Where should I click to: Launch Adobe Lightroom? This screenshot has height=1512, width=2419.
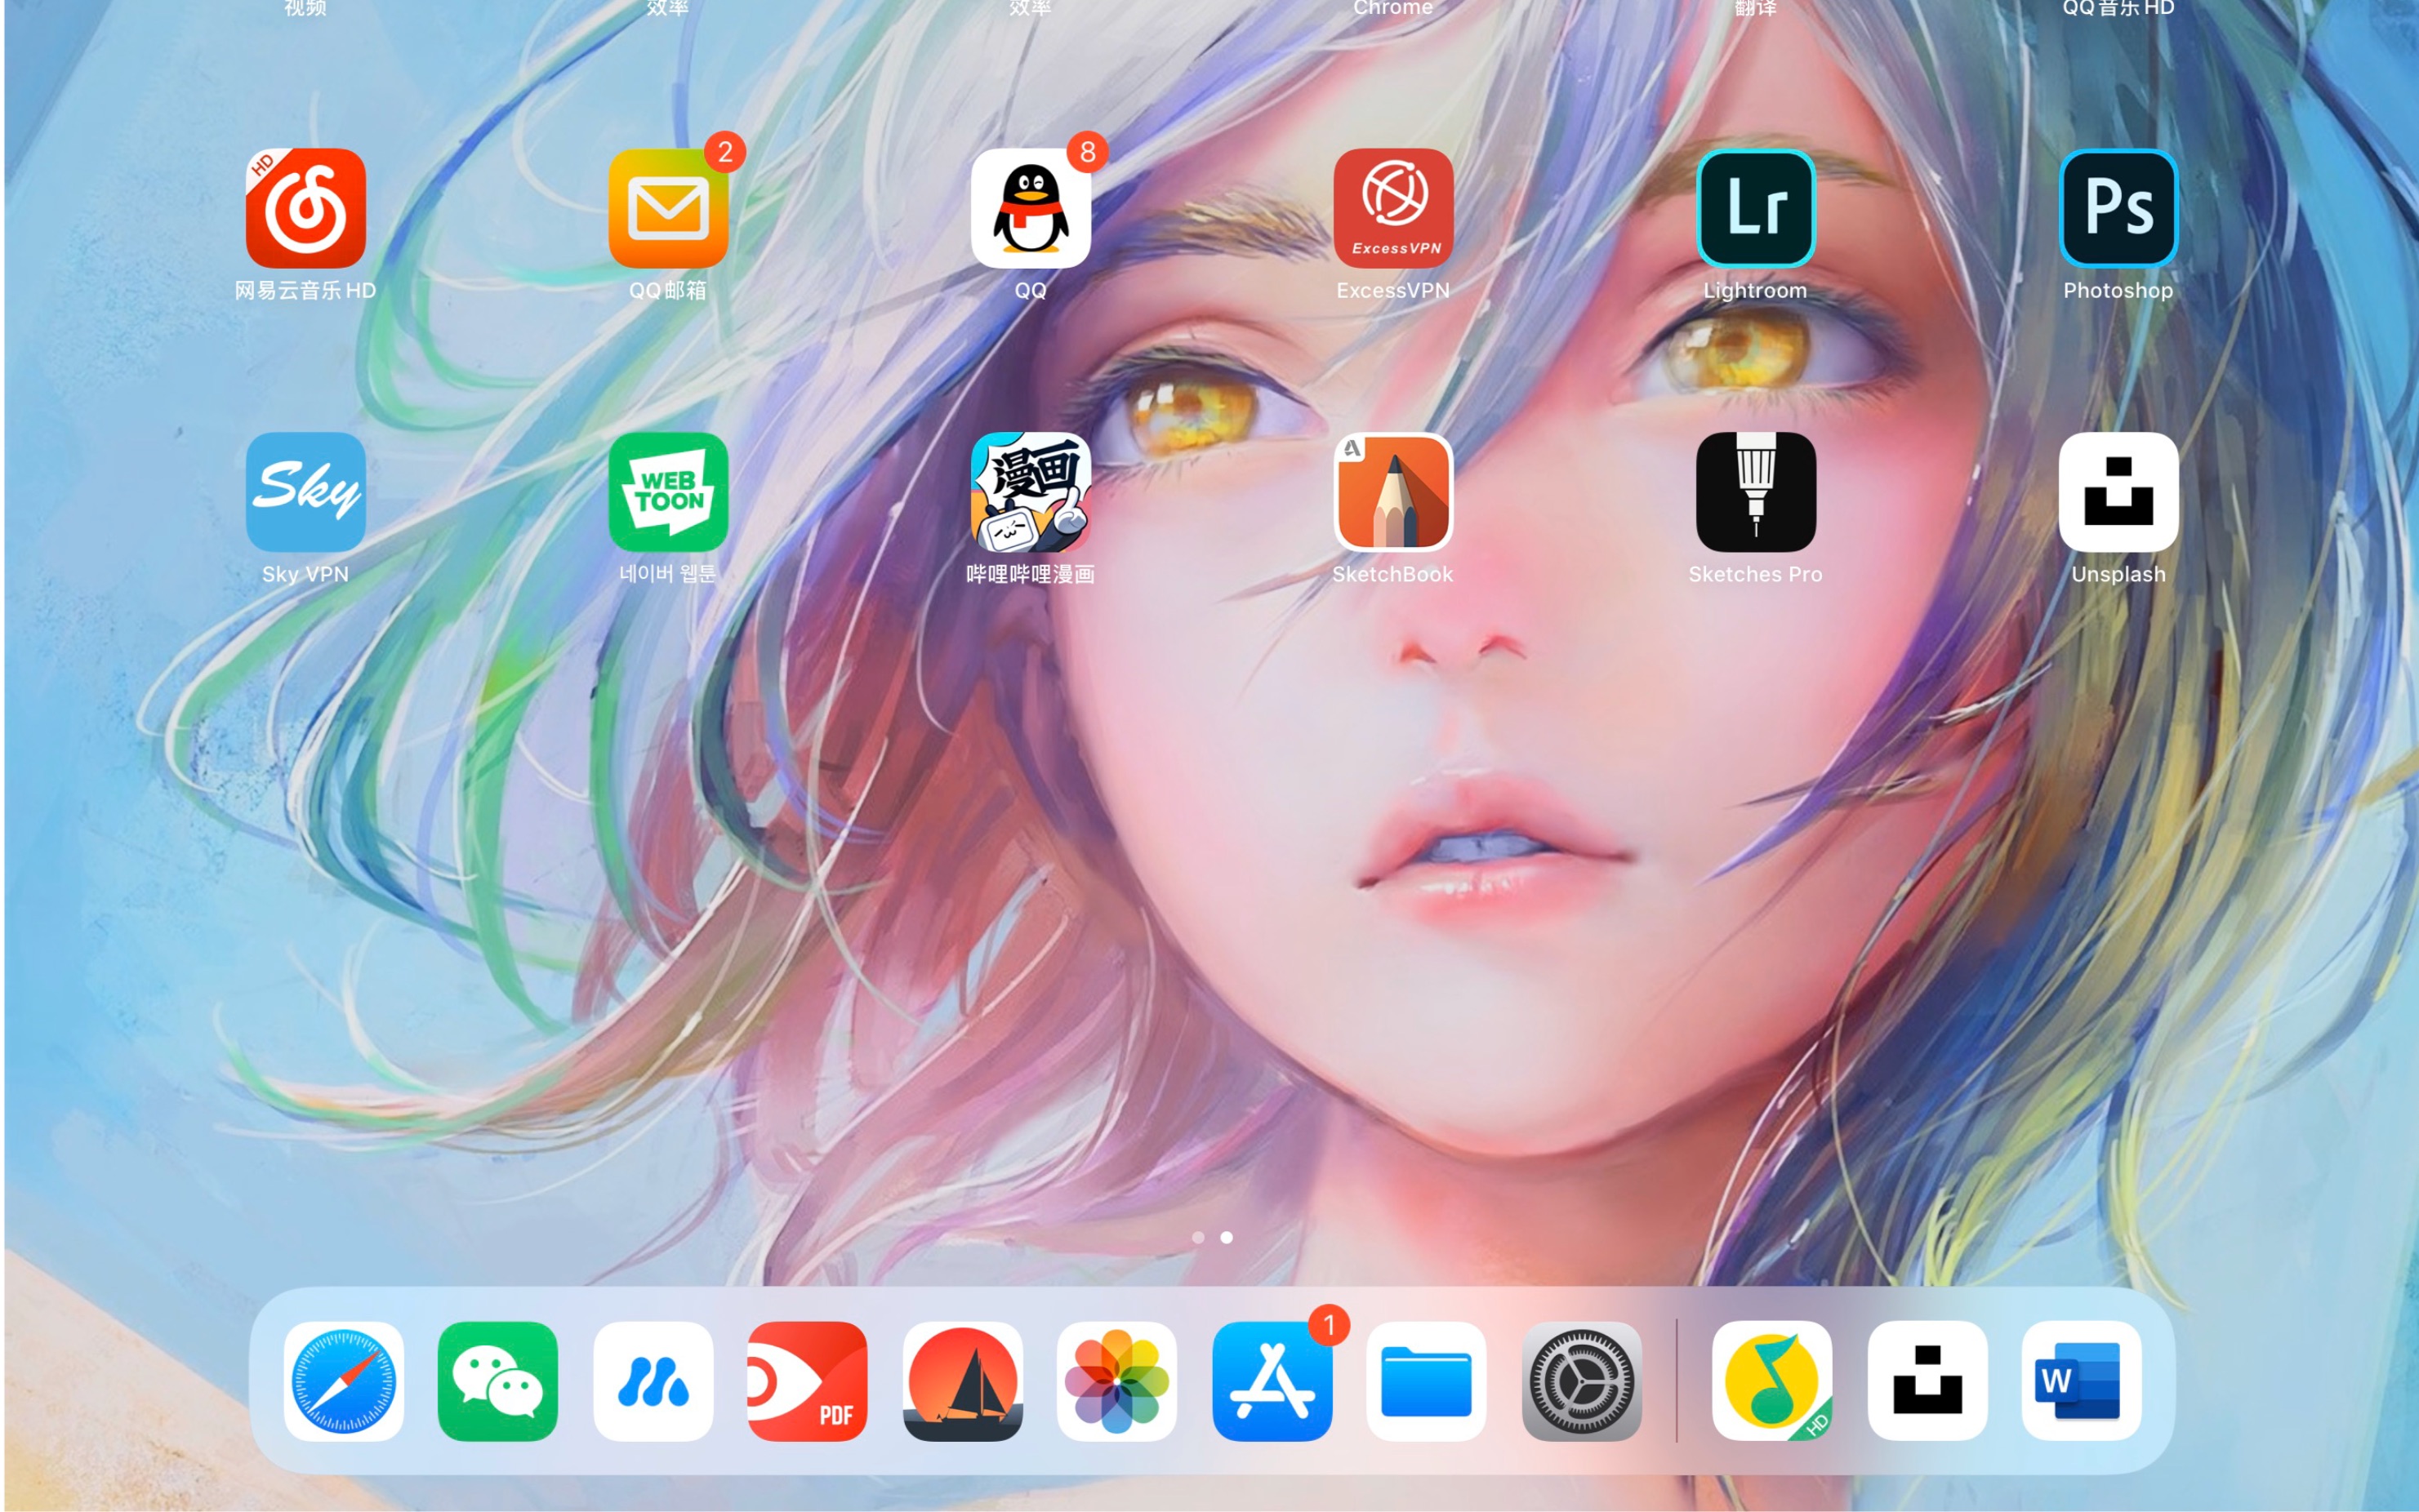click(1755, 208)
